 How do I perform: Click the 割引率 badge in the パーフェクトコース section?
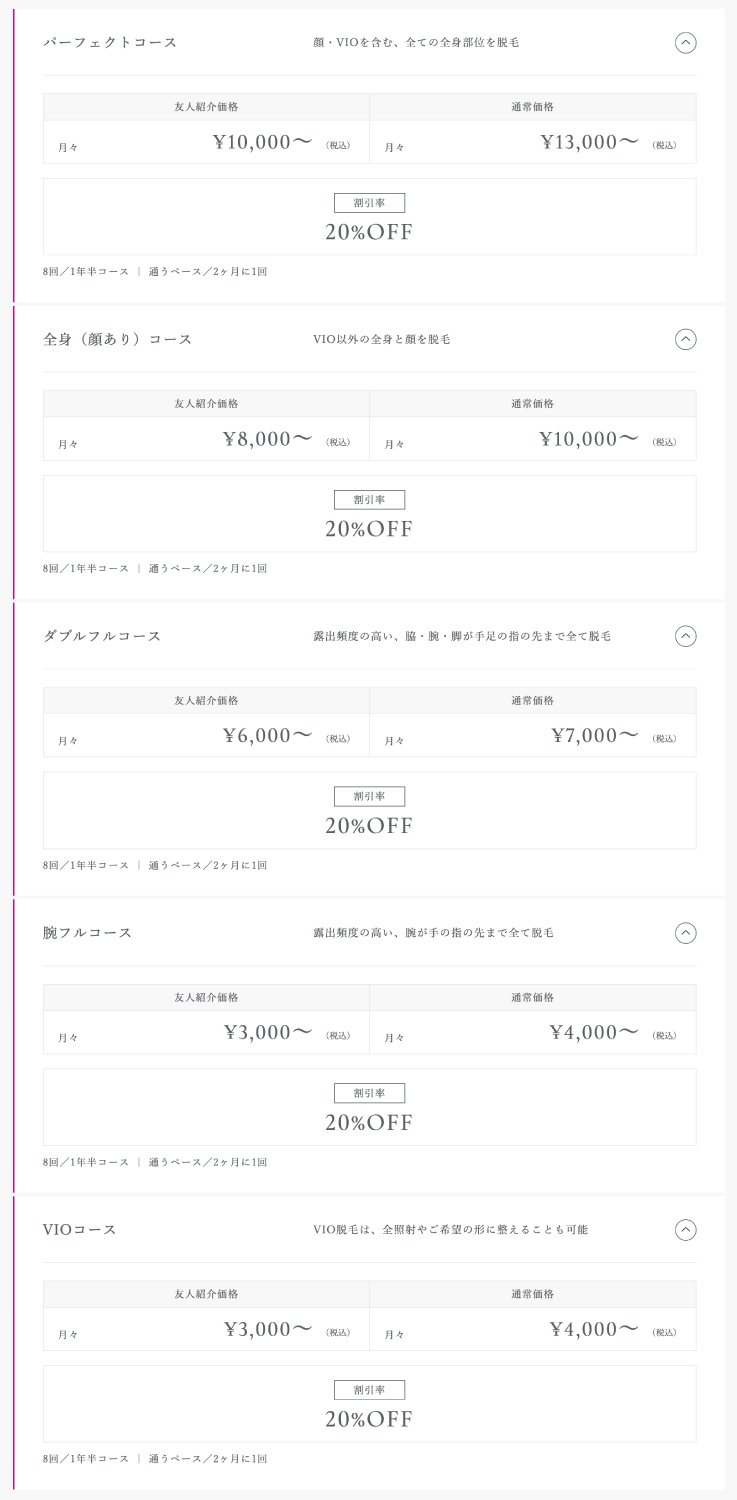tap(369, 203)
